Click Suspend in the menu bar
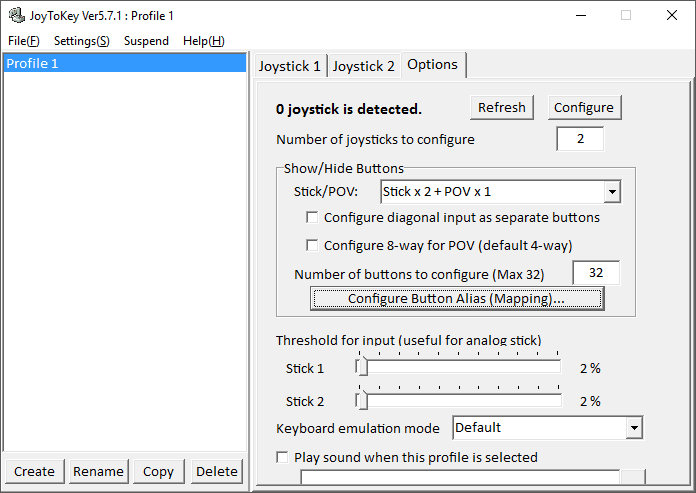The width and height of the screenshot is (696, 493). coord(146,41)
